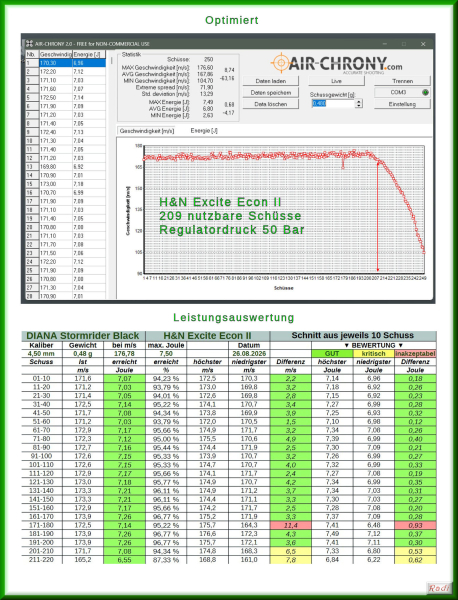
Task: Click the yellow kritisch rating legend cell
Action: [x=373, y=354]
